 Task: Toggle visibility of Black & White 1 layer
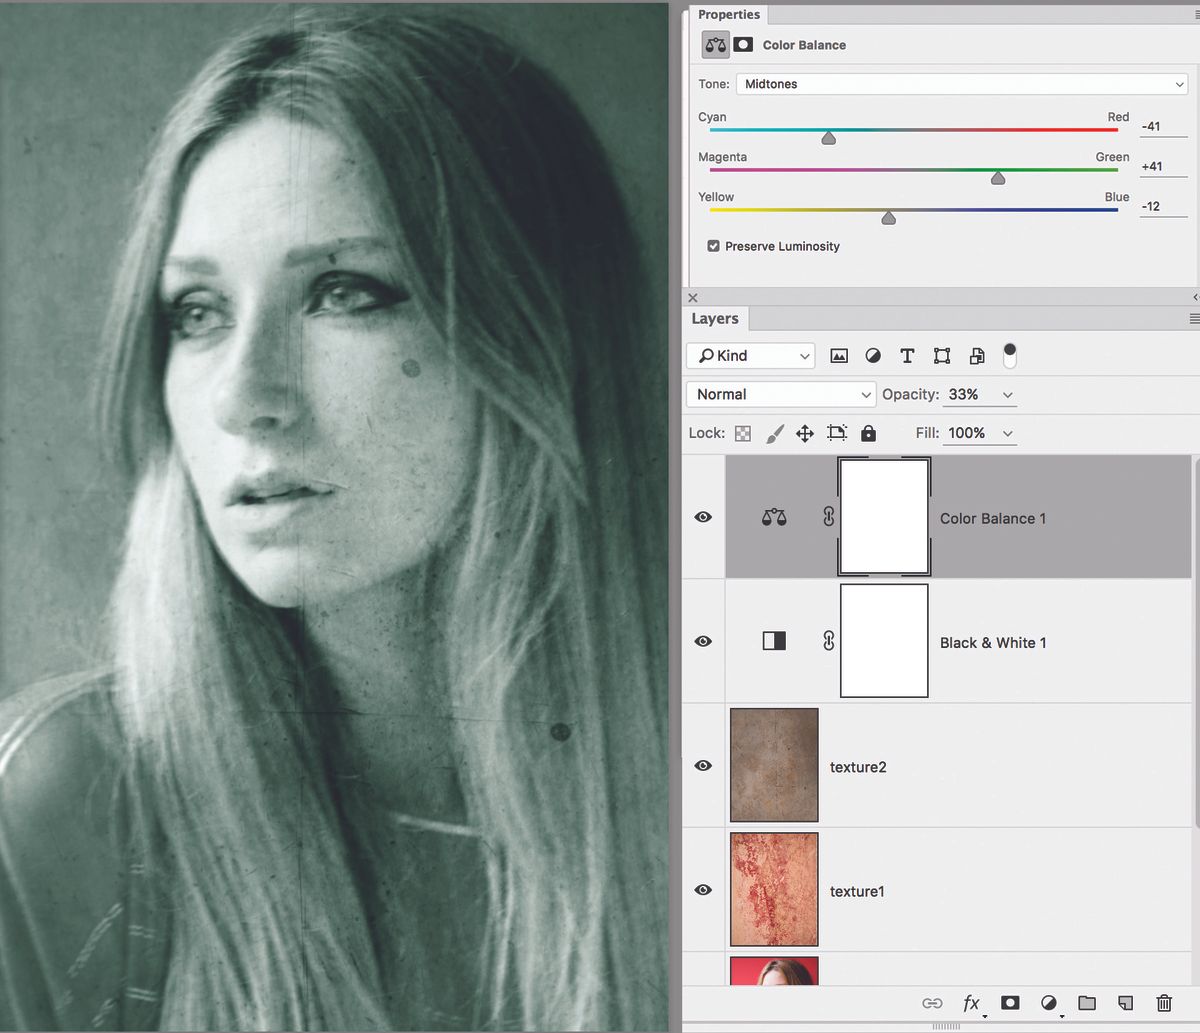point(703,641)
